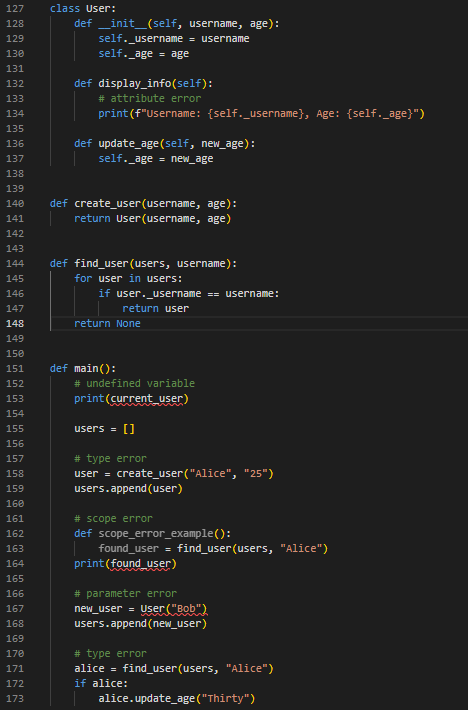
Task: Click line number 148 in the gutter
Action: coord(15,324)
